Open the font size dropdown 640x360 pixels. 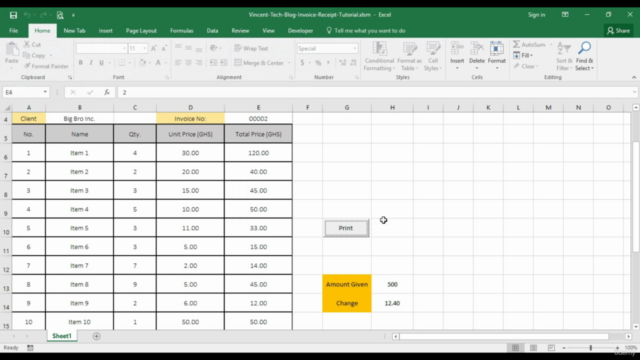point(144,49)
